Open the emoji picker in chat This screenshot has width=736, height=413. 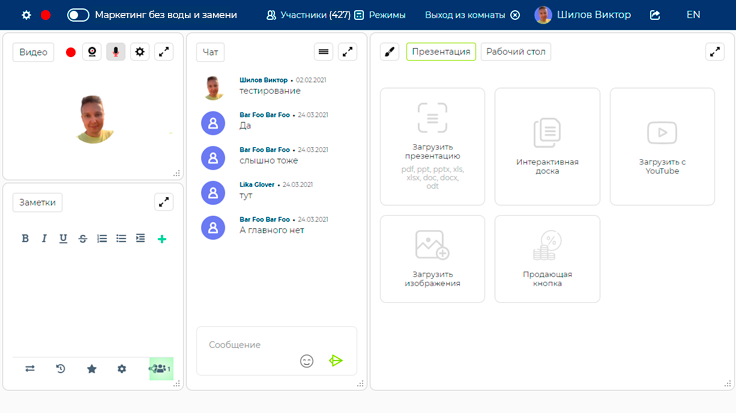[307, 360]
